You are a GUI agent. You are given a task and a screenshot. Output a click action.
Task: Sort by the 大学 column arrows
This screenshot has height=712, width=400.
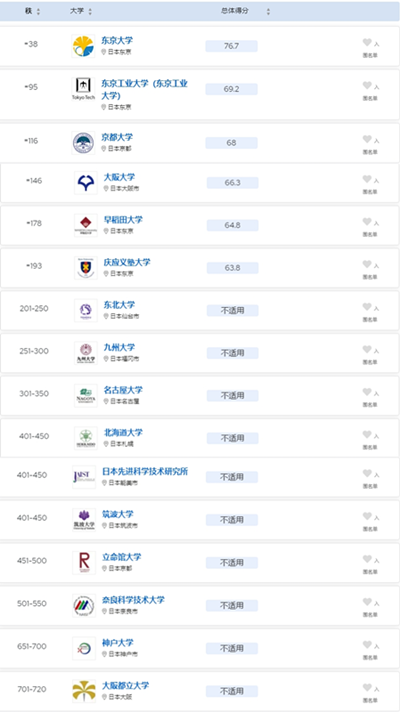(x=90, y=12)
